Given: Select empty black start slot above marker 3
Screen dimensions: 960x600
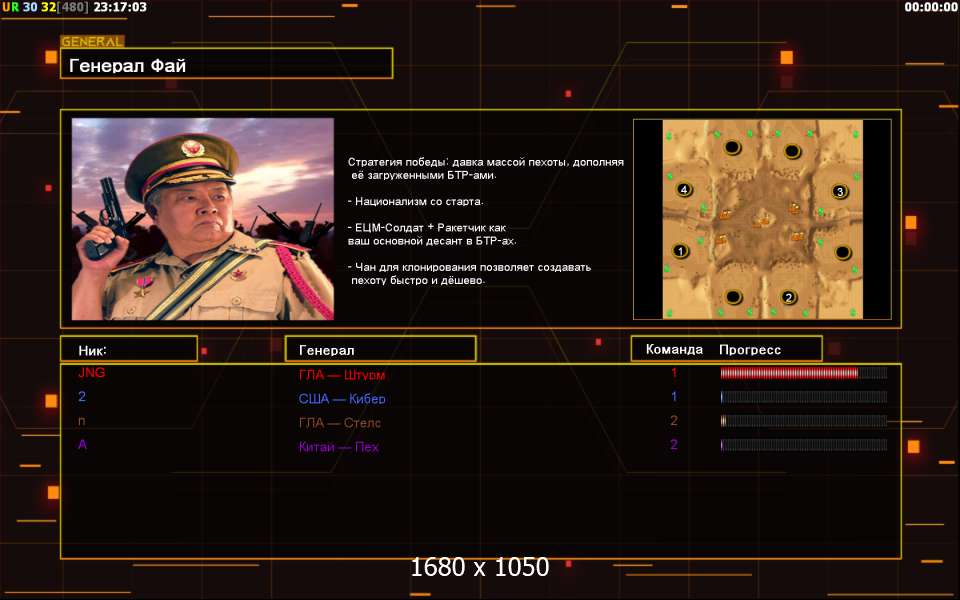Looking at the screenshot, I should (792, 151).
